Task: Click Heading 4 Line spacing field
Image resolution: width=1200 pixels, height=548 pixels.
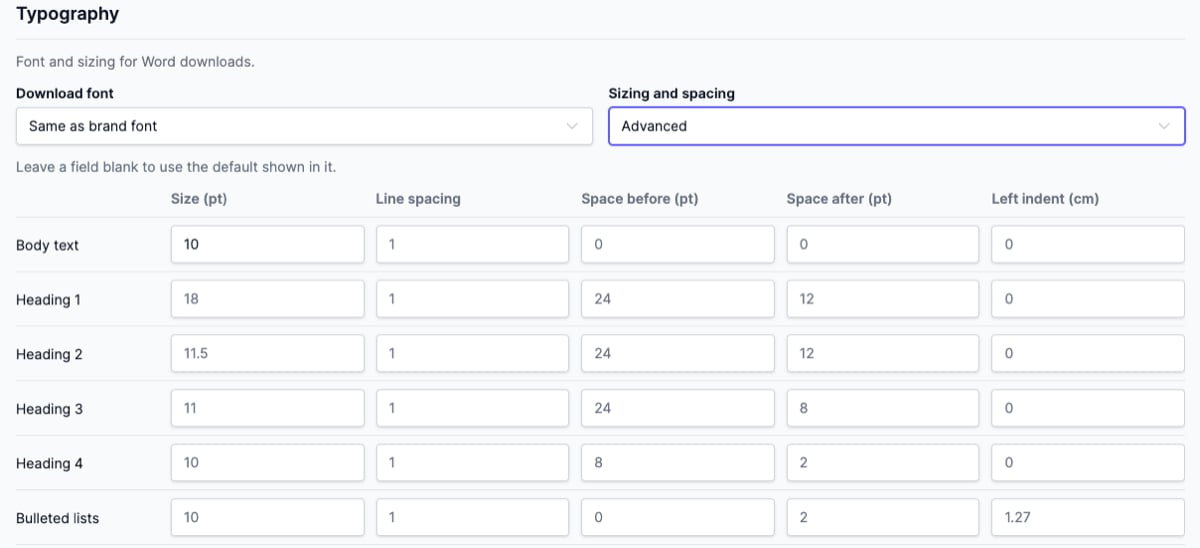Action: 473,463
